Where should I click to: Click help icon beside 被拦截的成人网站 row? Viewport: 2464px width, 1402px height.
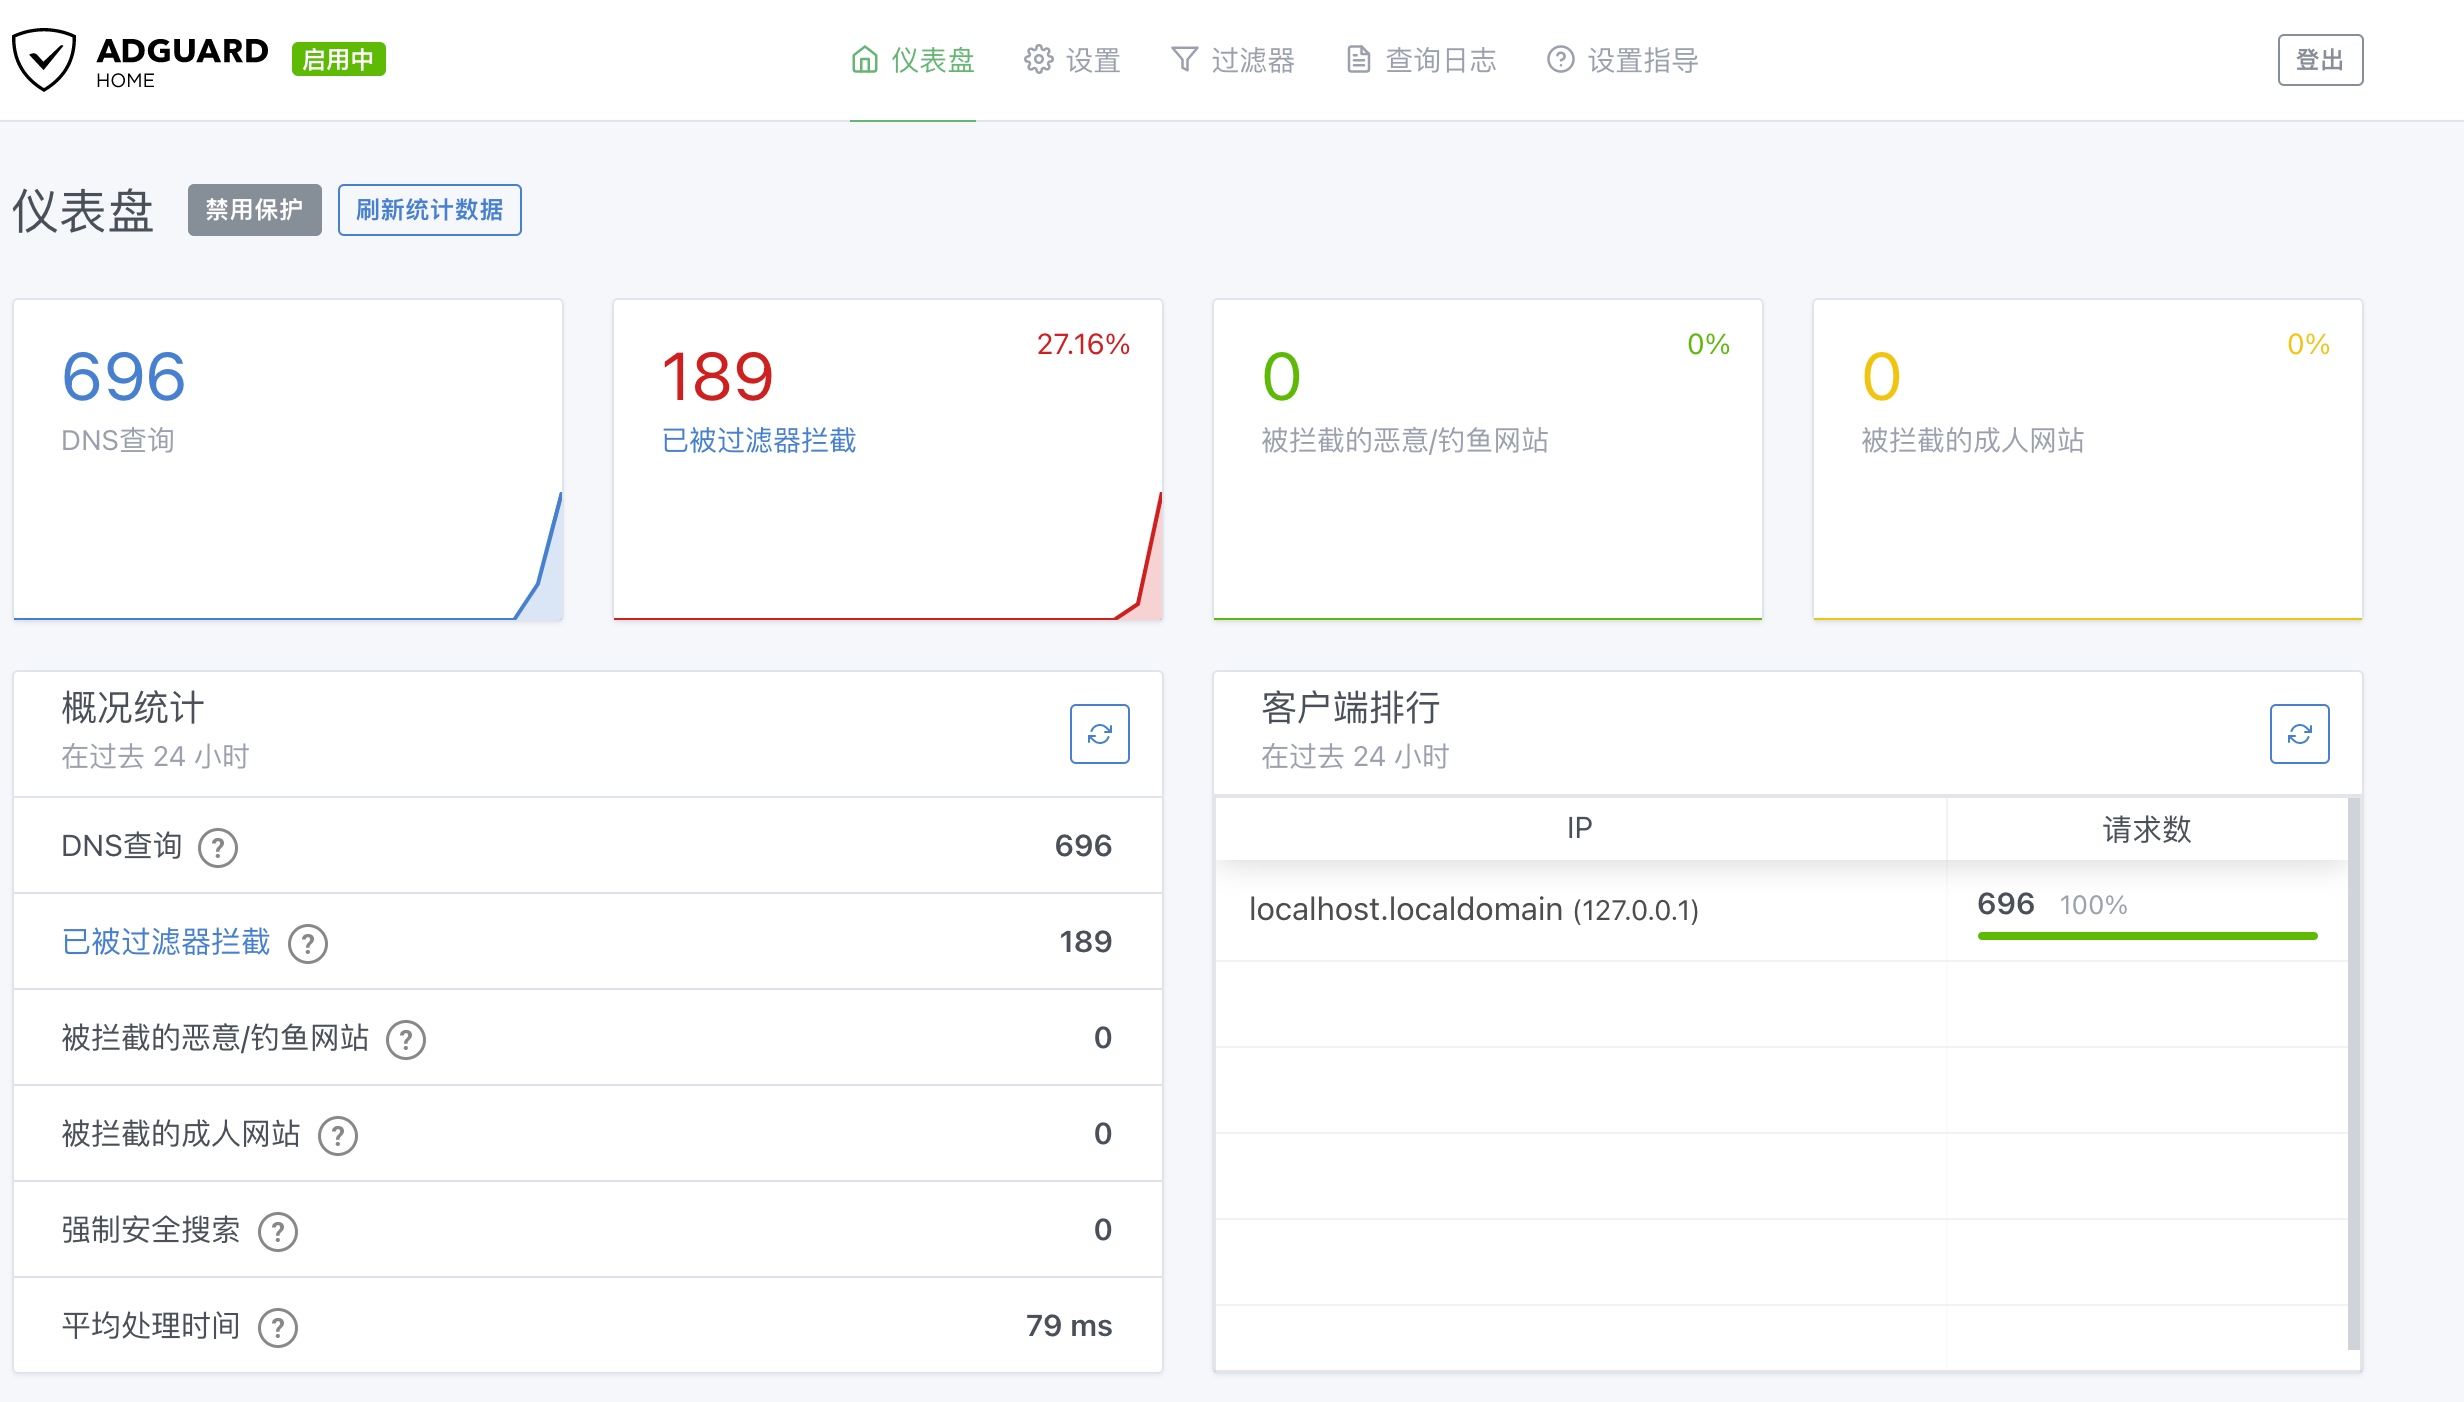[338, 1136]
